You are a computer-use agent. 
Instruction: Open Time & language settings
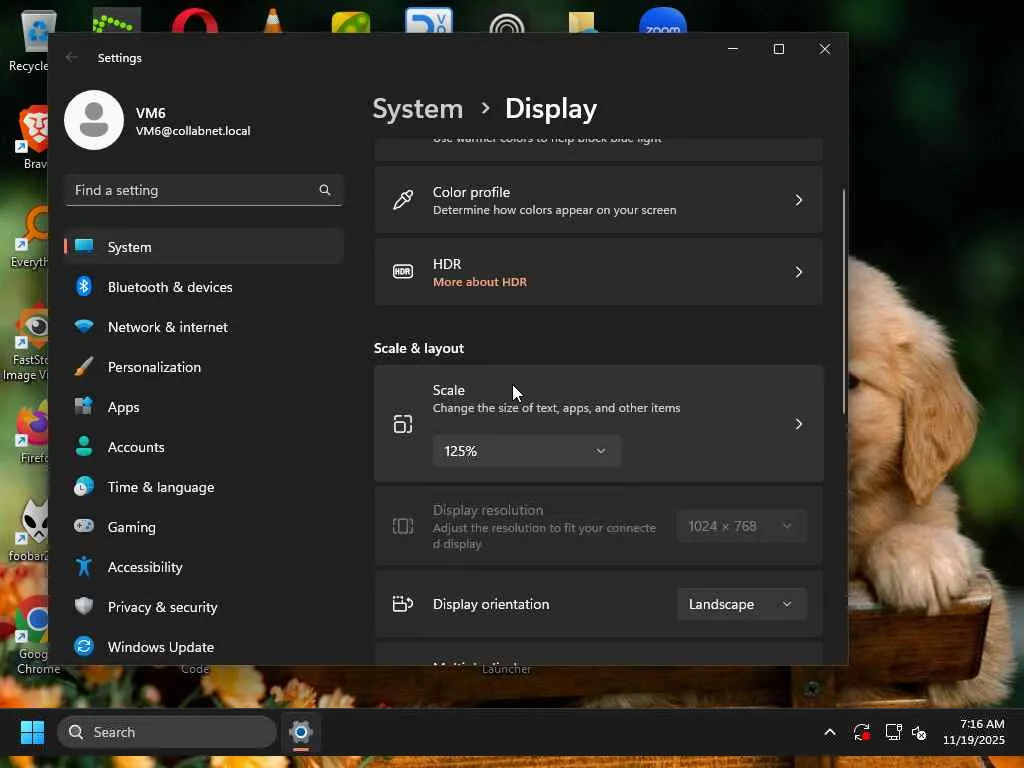coord(204,487)
